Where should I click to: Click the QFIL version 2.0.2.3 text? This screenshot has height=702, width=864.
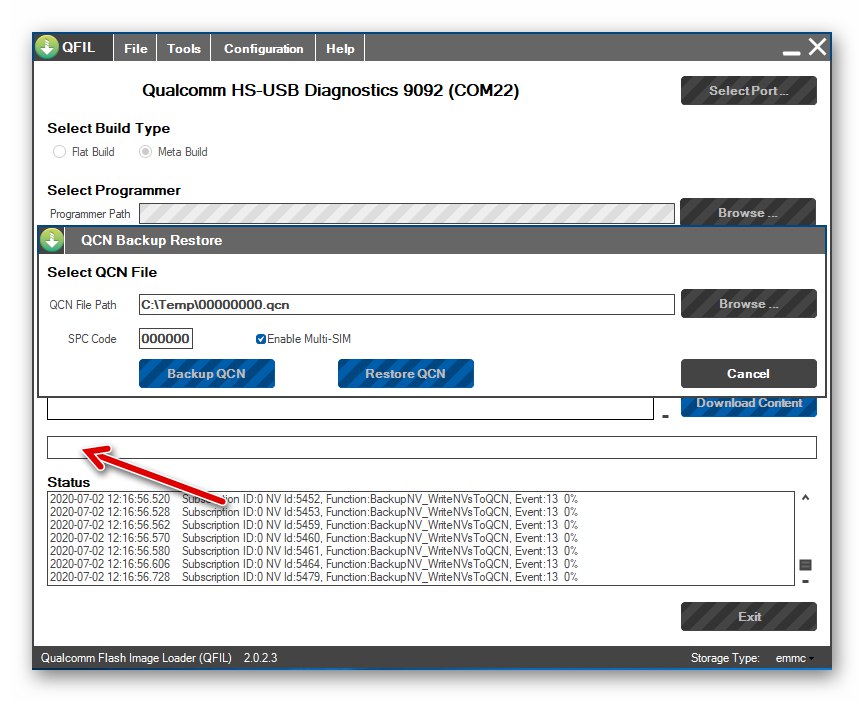(261, 658)
